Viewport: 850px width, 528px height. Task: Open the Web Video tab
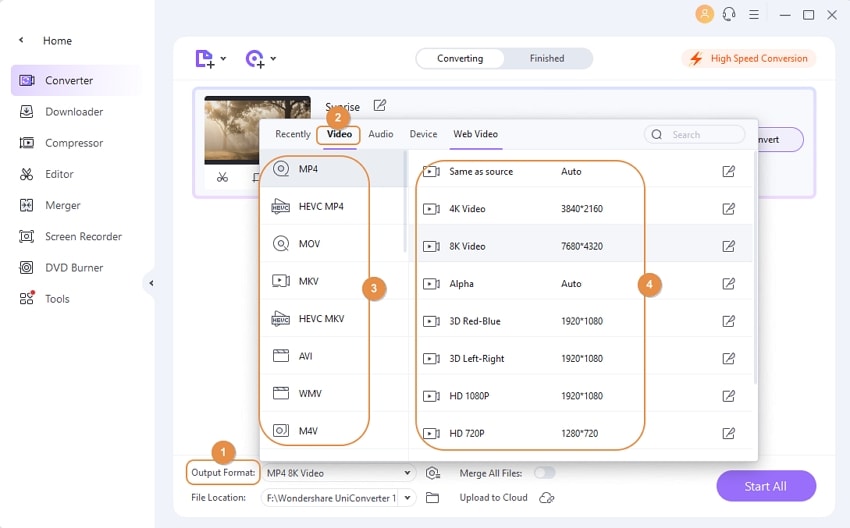tap(475, 134)
